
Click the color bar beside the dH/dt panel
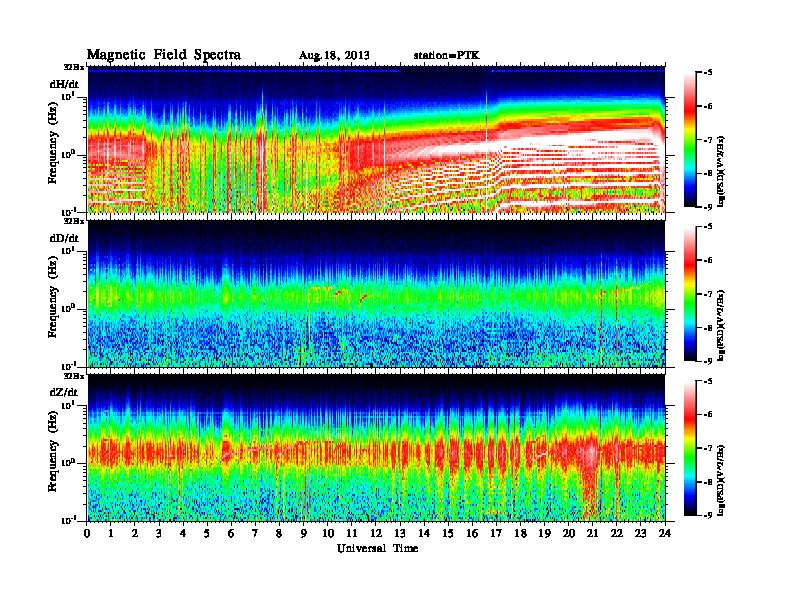689,139
